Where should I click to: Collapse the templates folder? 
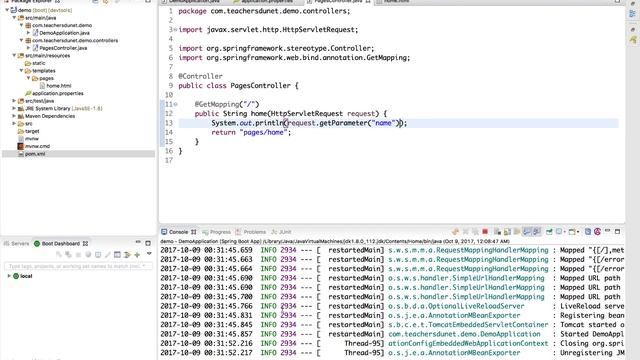coord(22,71)
